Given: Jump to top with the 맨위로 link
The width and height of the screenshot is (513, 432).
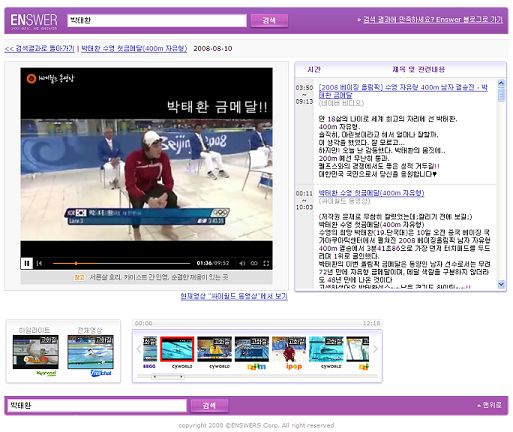Looking at the screenshot, I should pos(489,405).
